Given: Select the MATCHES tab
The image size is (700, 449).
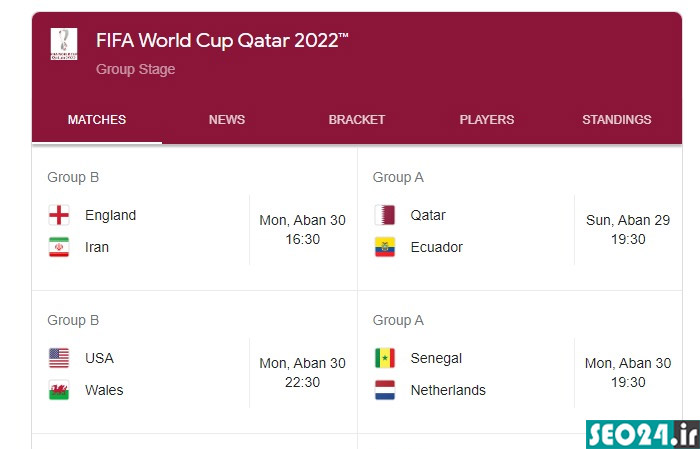Looking at the screenshot, I should point(97,120).
